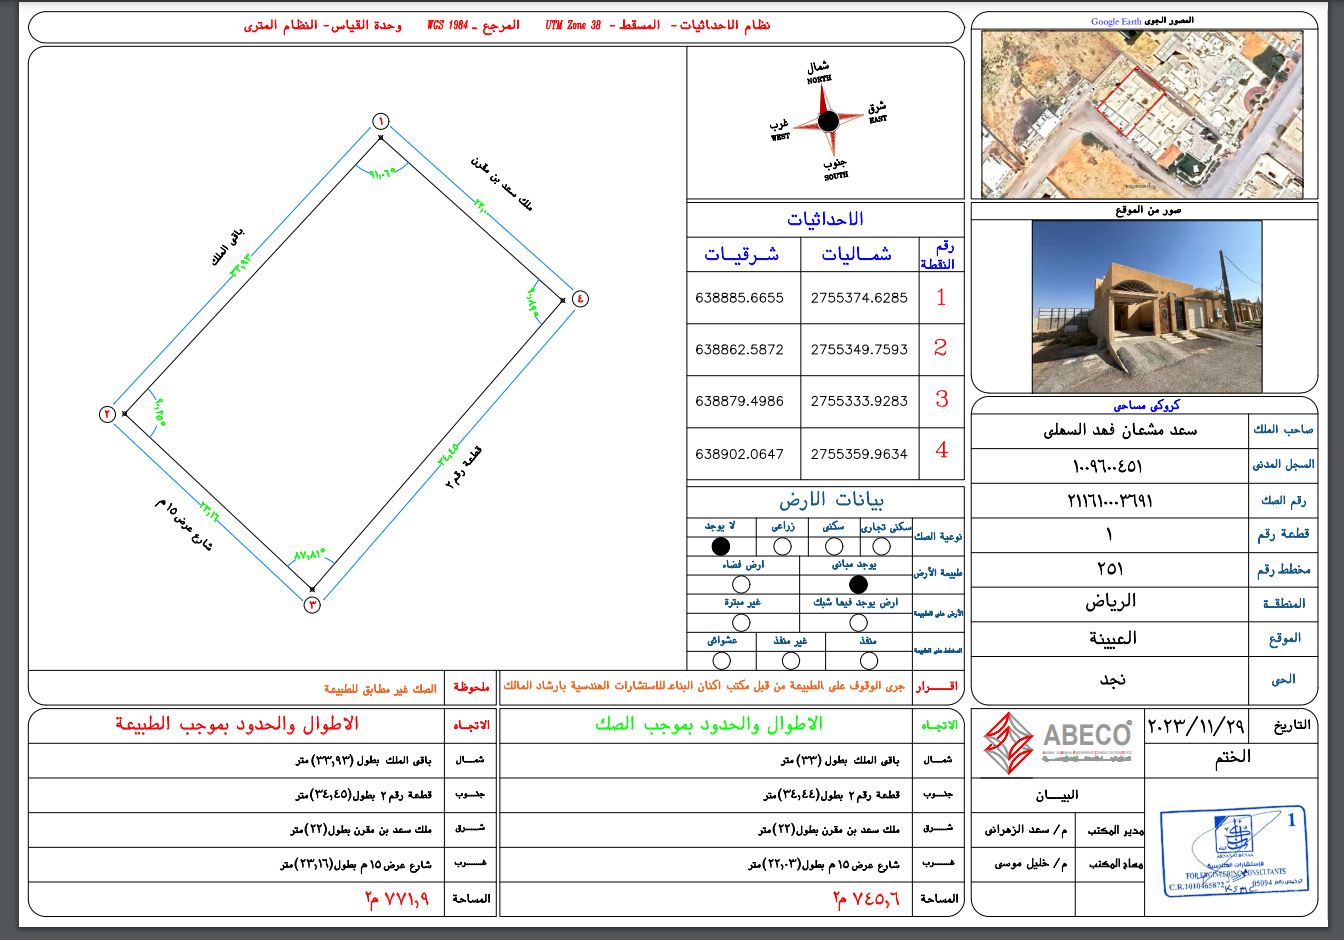Click owner name 'سعد مشعان فهد السهلى'
Image resolution: width=1344 pixels, height=941 pixels.
(x=1120, y=430)
